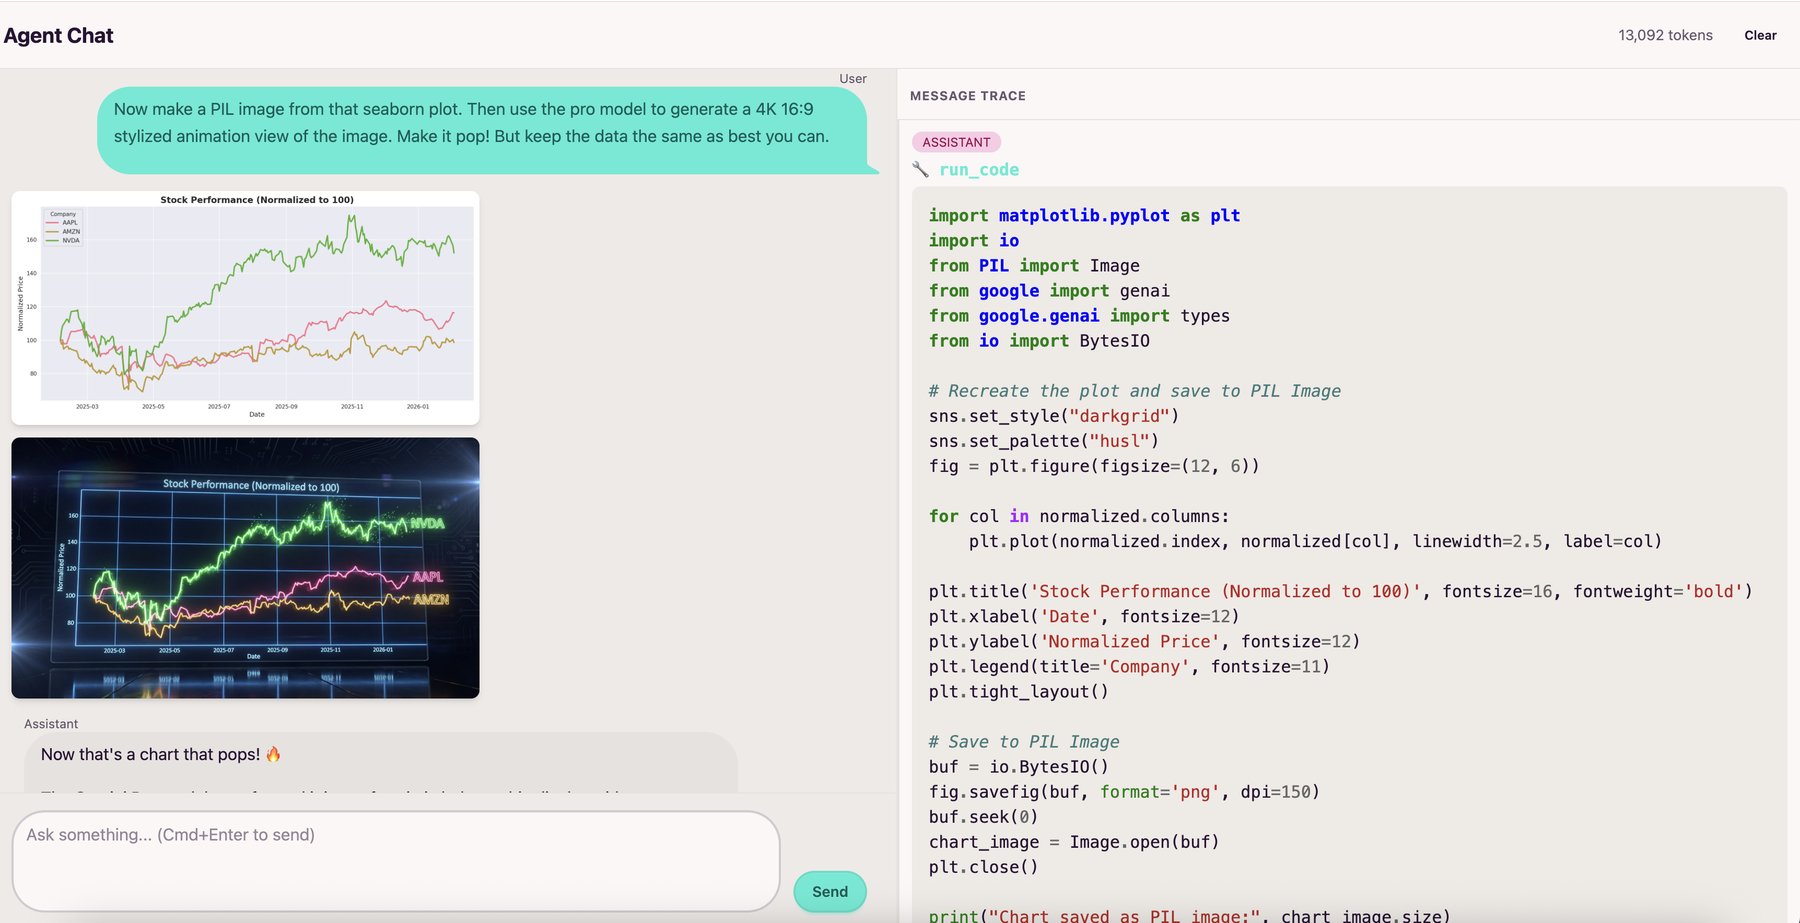Image resolution: width=1800 pixels, height=923 pixels.
Task: Click the wrench icon beside run_code
Action: (921, 169)
